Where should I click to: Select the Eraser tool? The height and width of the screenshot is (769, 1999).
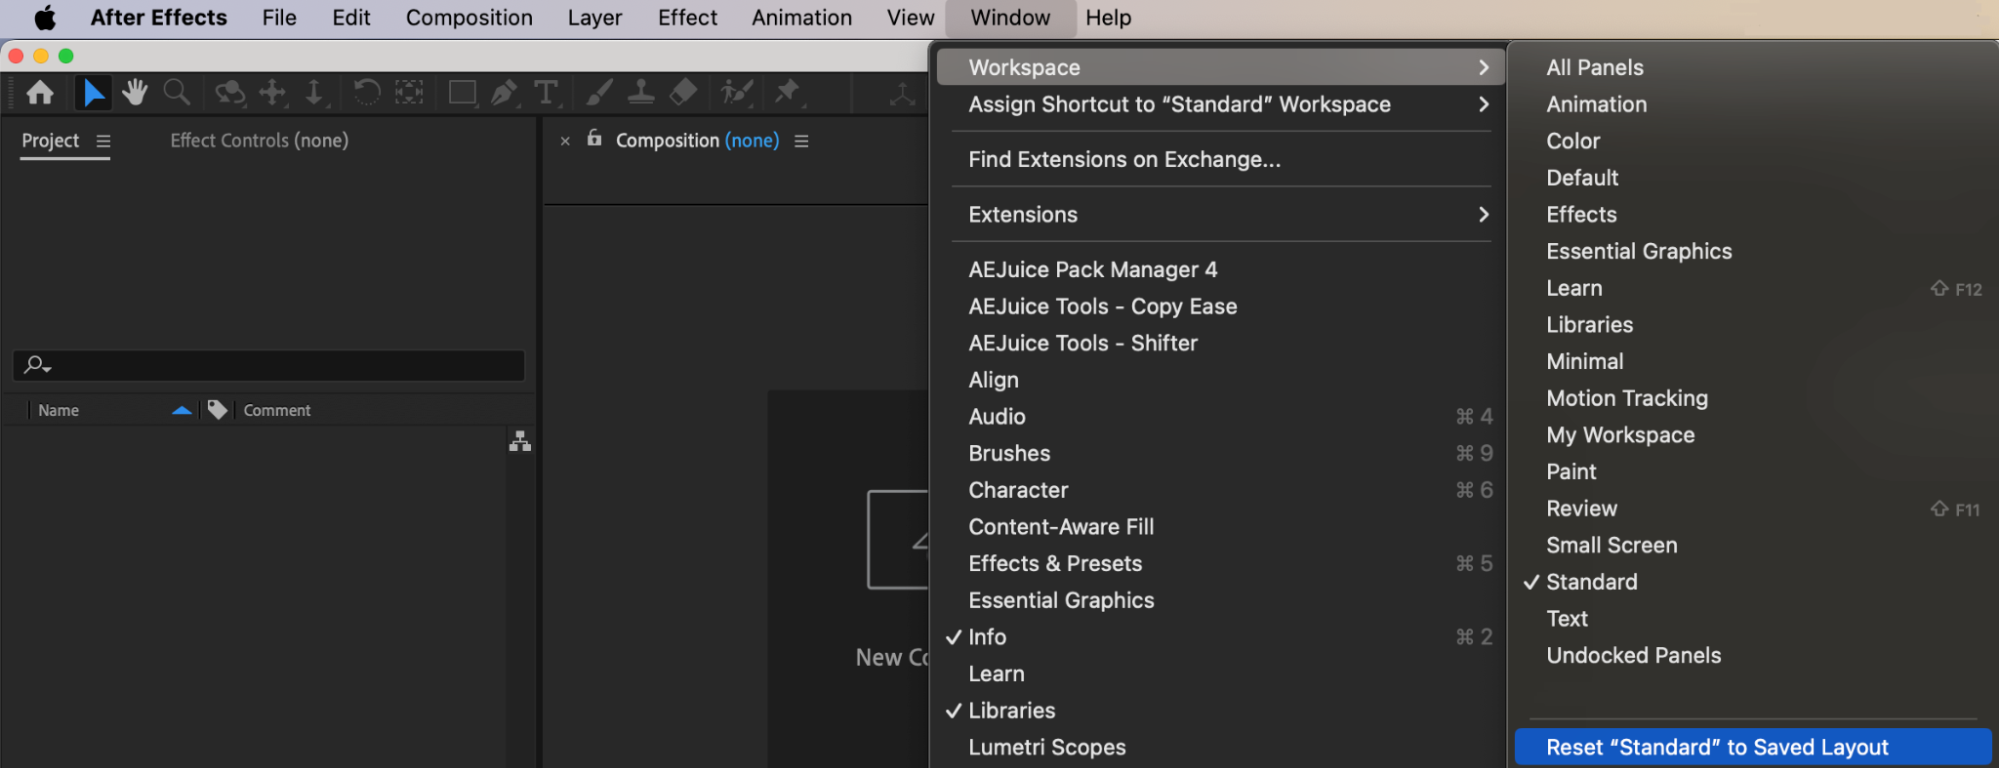tap(683, 93)
